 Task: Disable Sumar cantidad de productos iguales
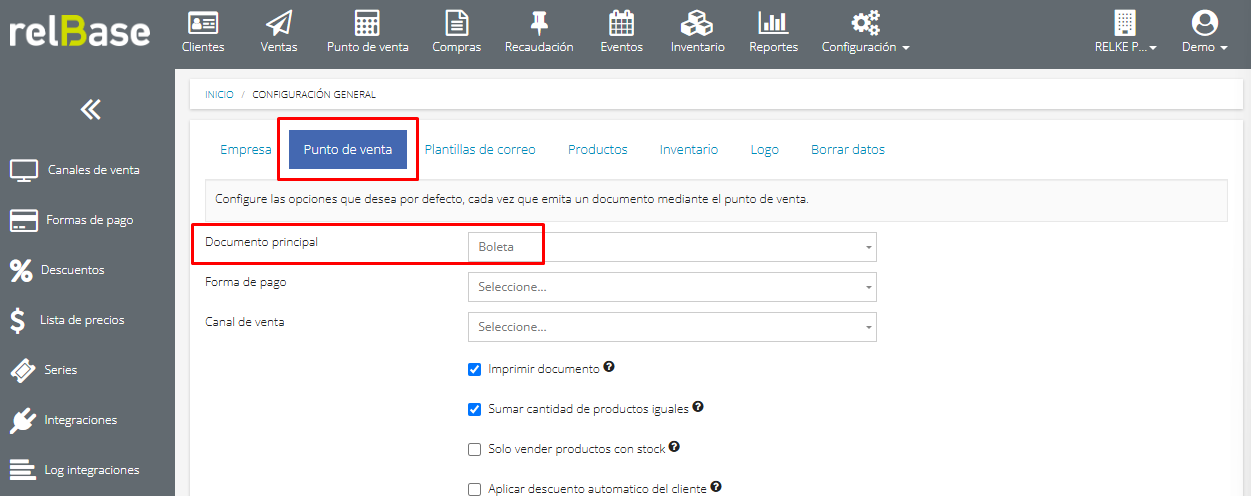coord(475,409)
